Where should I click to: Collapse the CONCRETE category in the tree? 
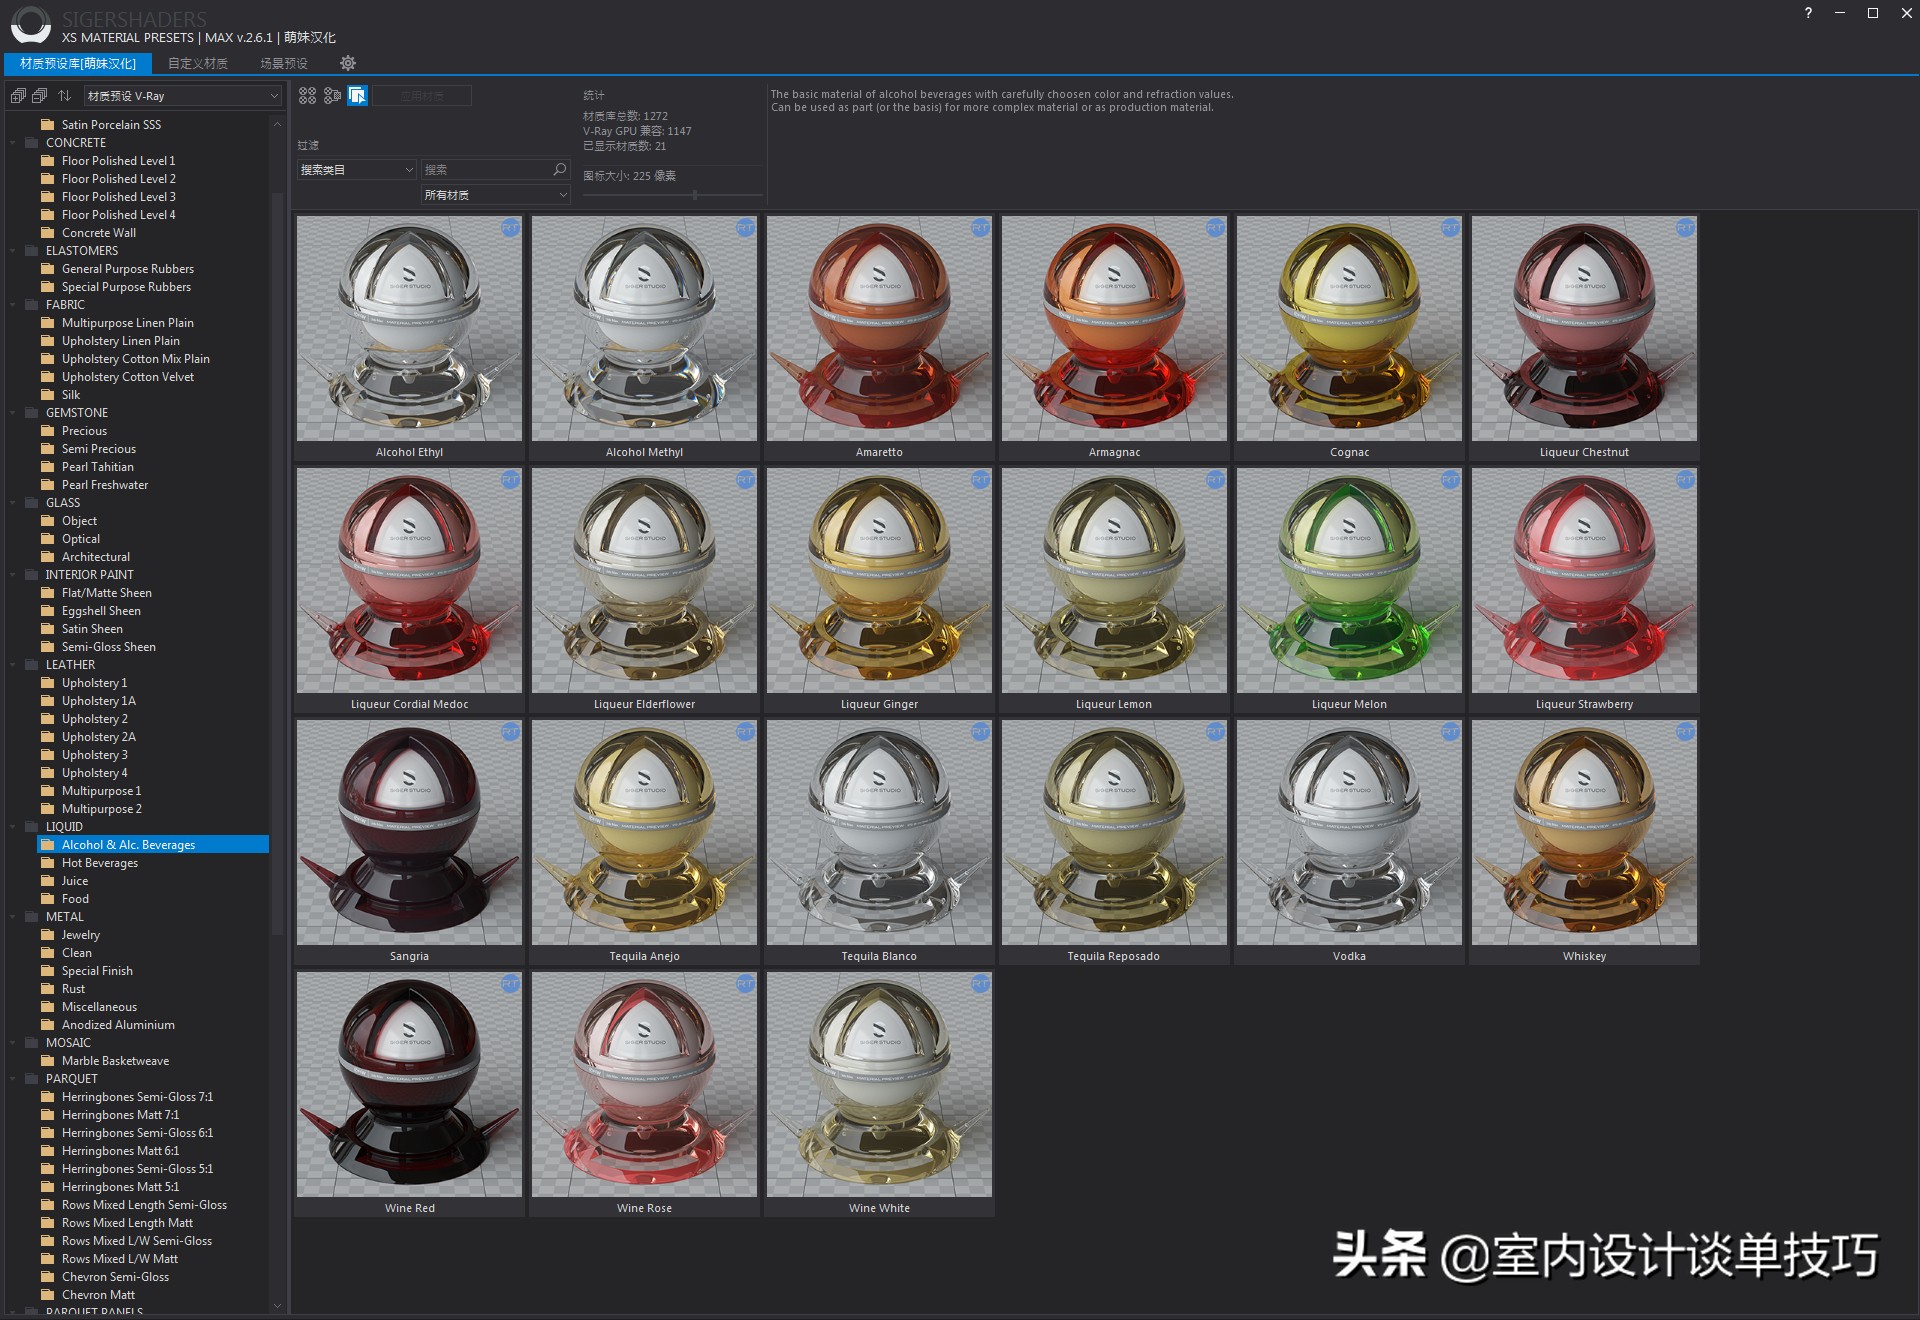tap(12, 142)
